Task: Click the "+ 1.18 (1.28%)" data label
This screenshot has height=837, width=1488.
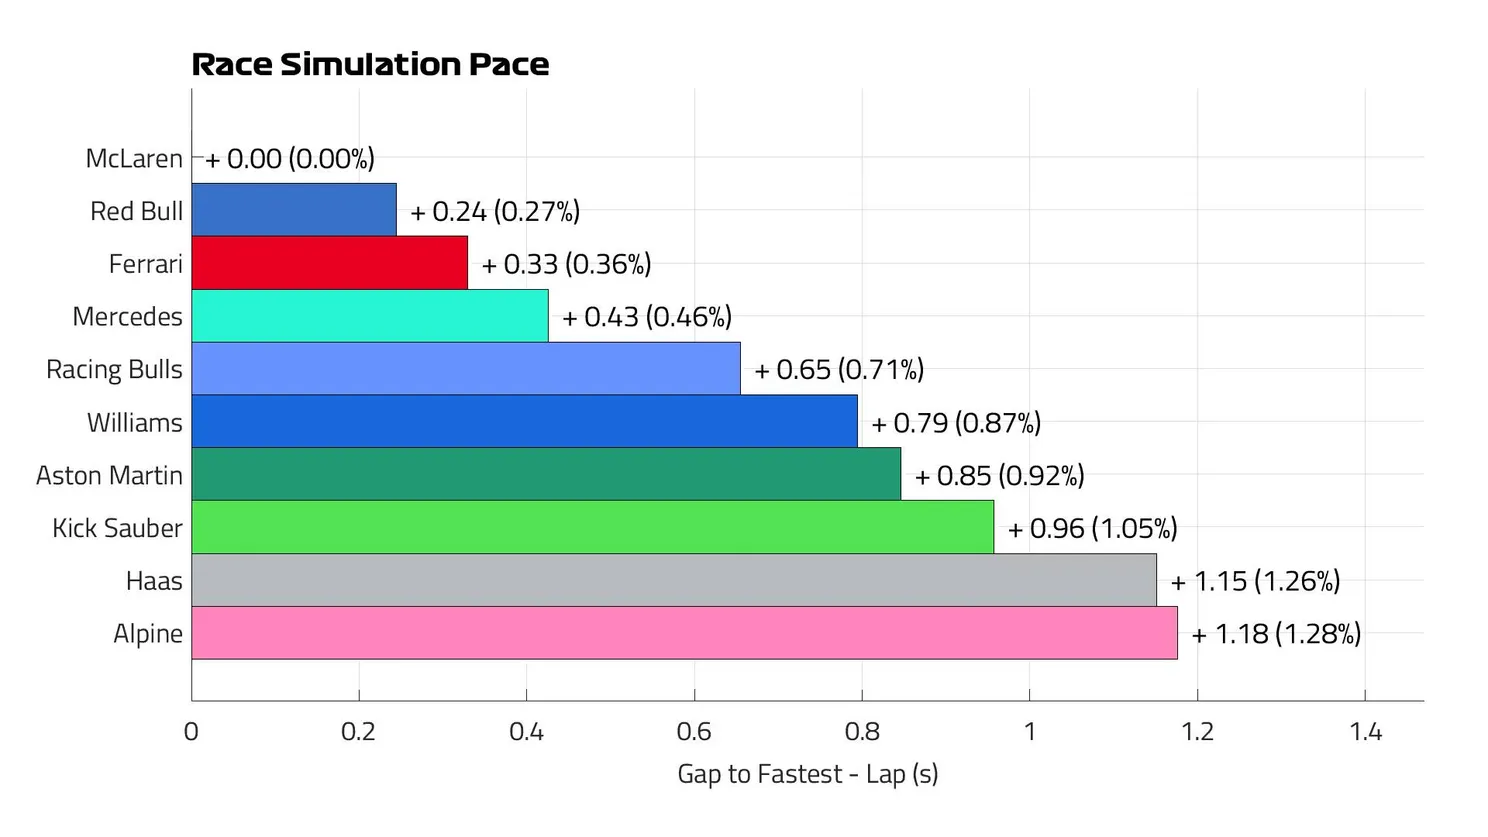Action: pos(1275,634)
